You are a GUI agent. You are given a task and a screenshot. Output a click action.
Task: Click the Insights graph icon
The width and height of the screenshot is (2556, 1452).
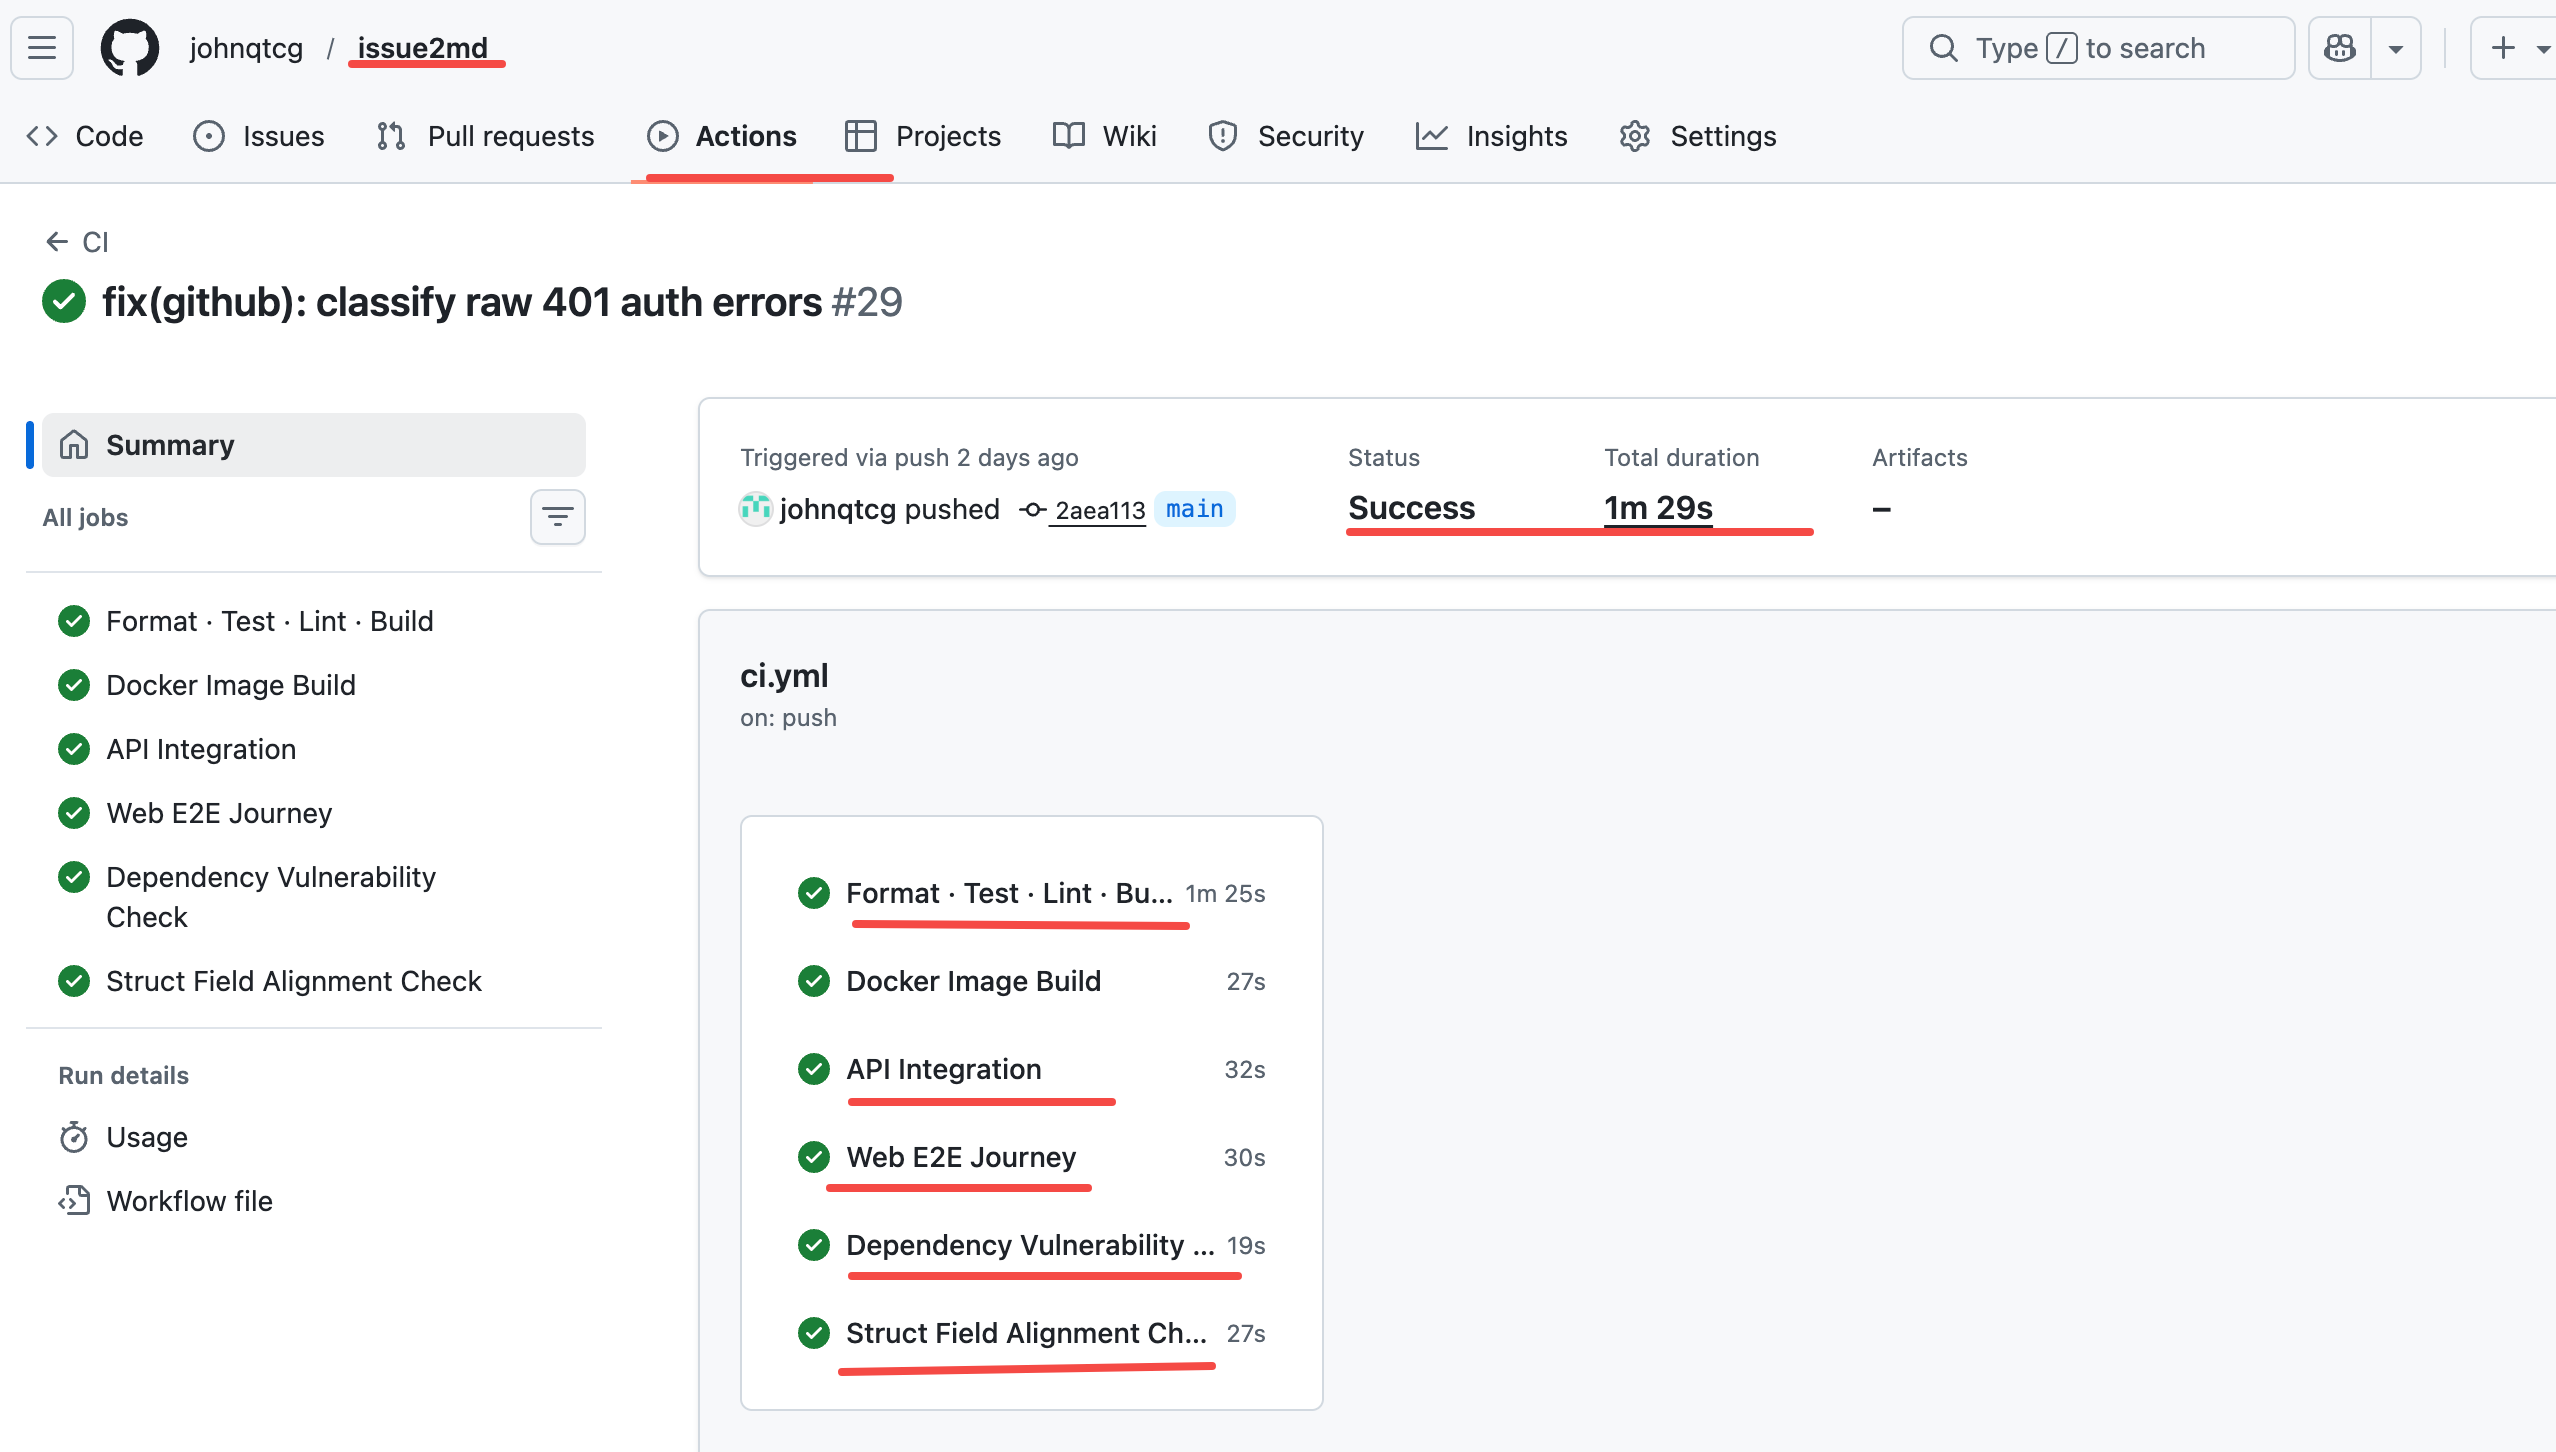pos(1429,136)
